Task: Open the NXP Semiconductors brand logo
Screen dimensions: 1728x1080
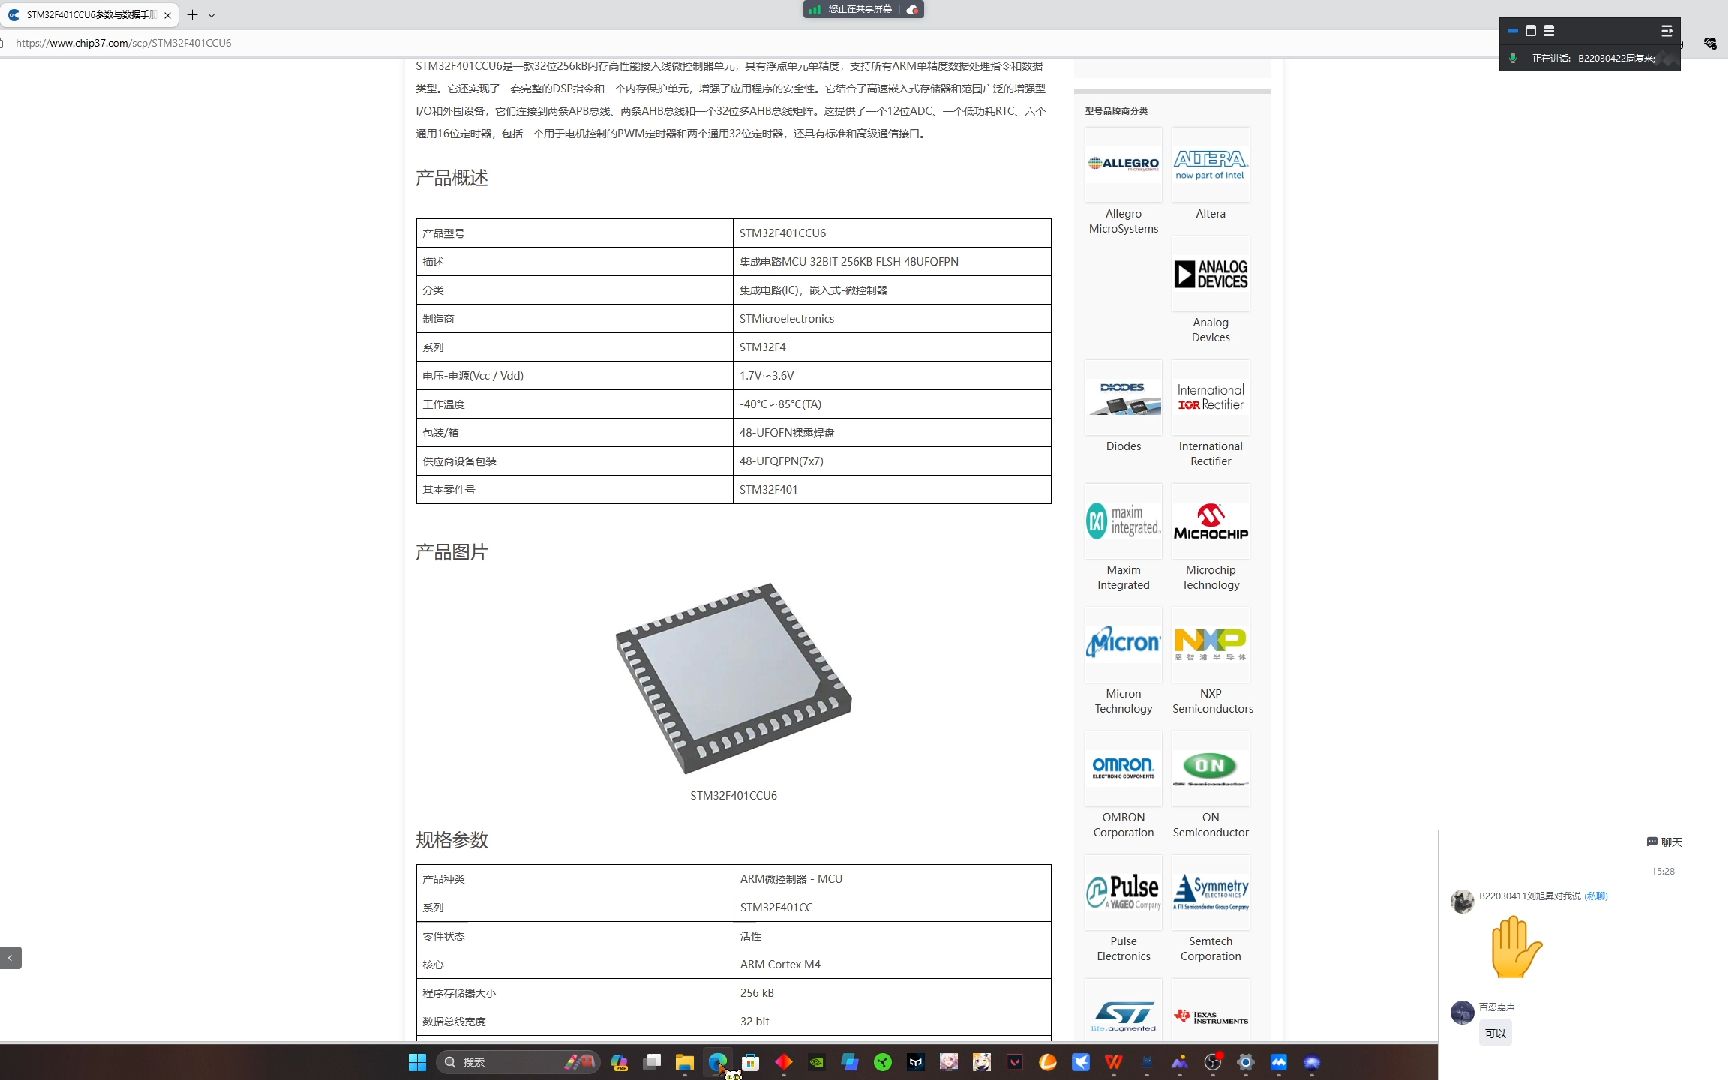Action: pyautogui.click(x=1210, y=644)
